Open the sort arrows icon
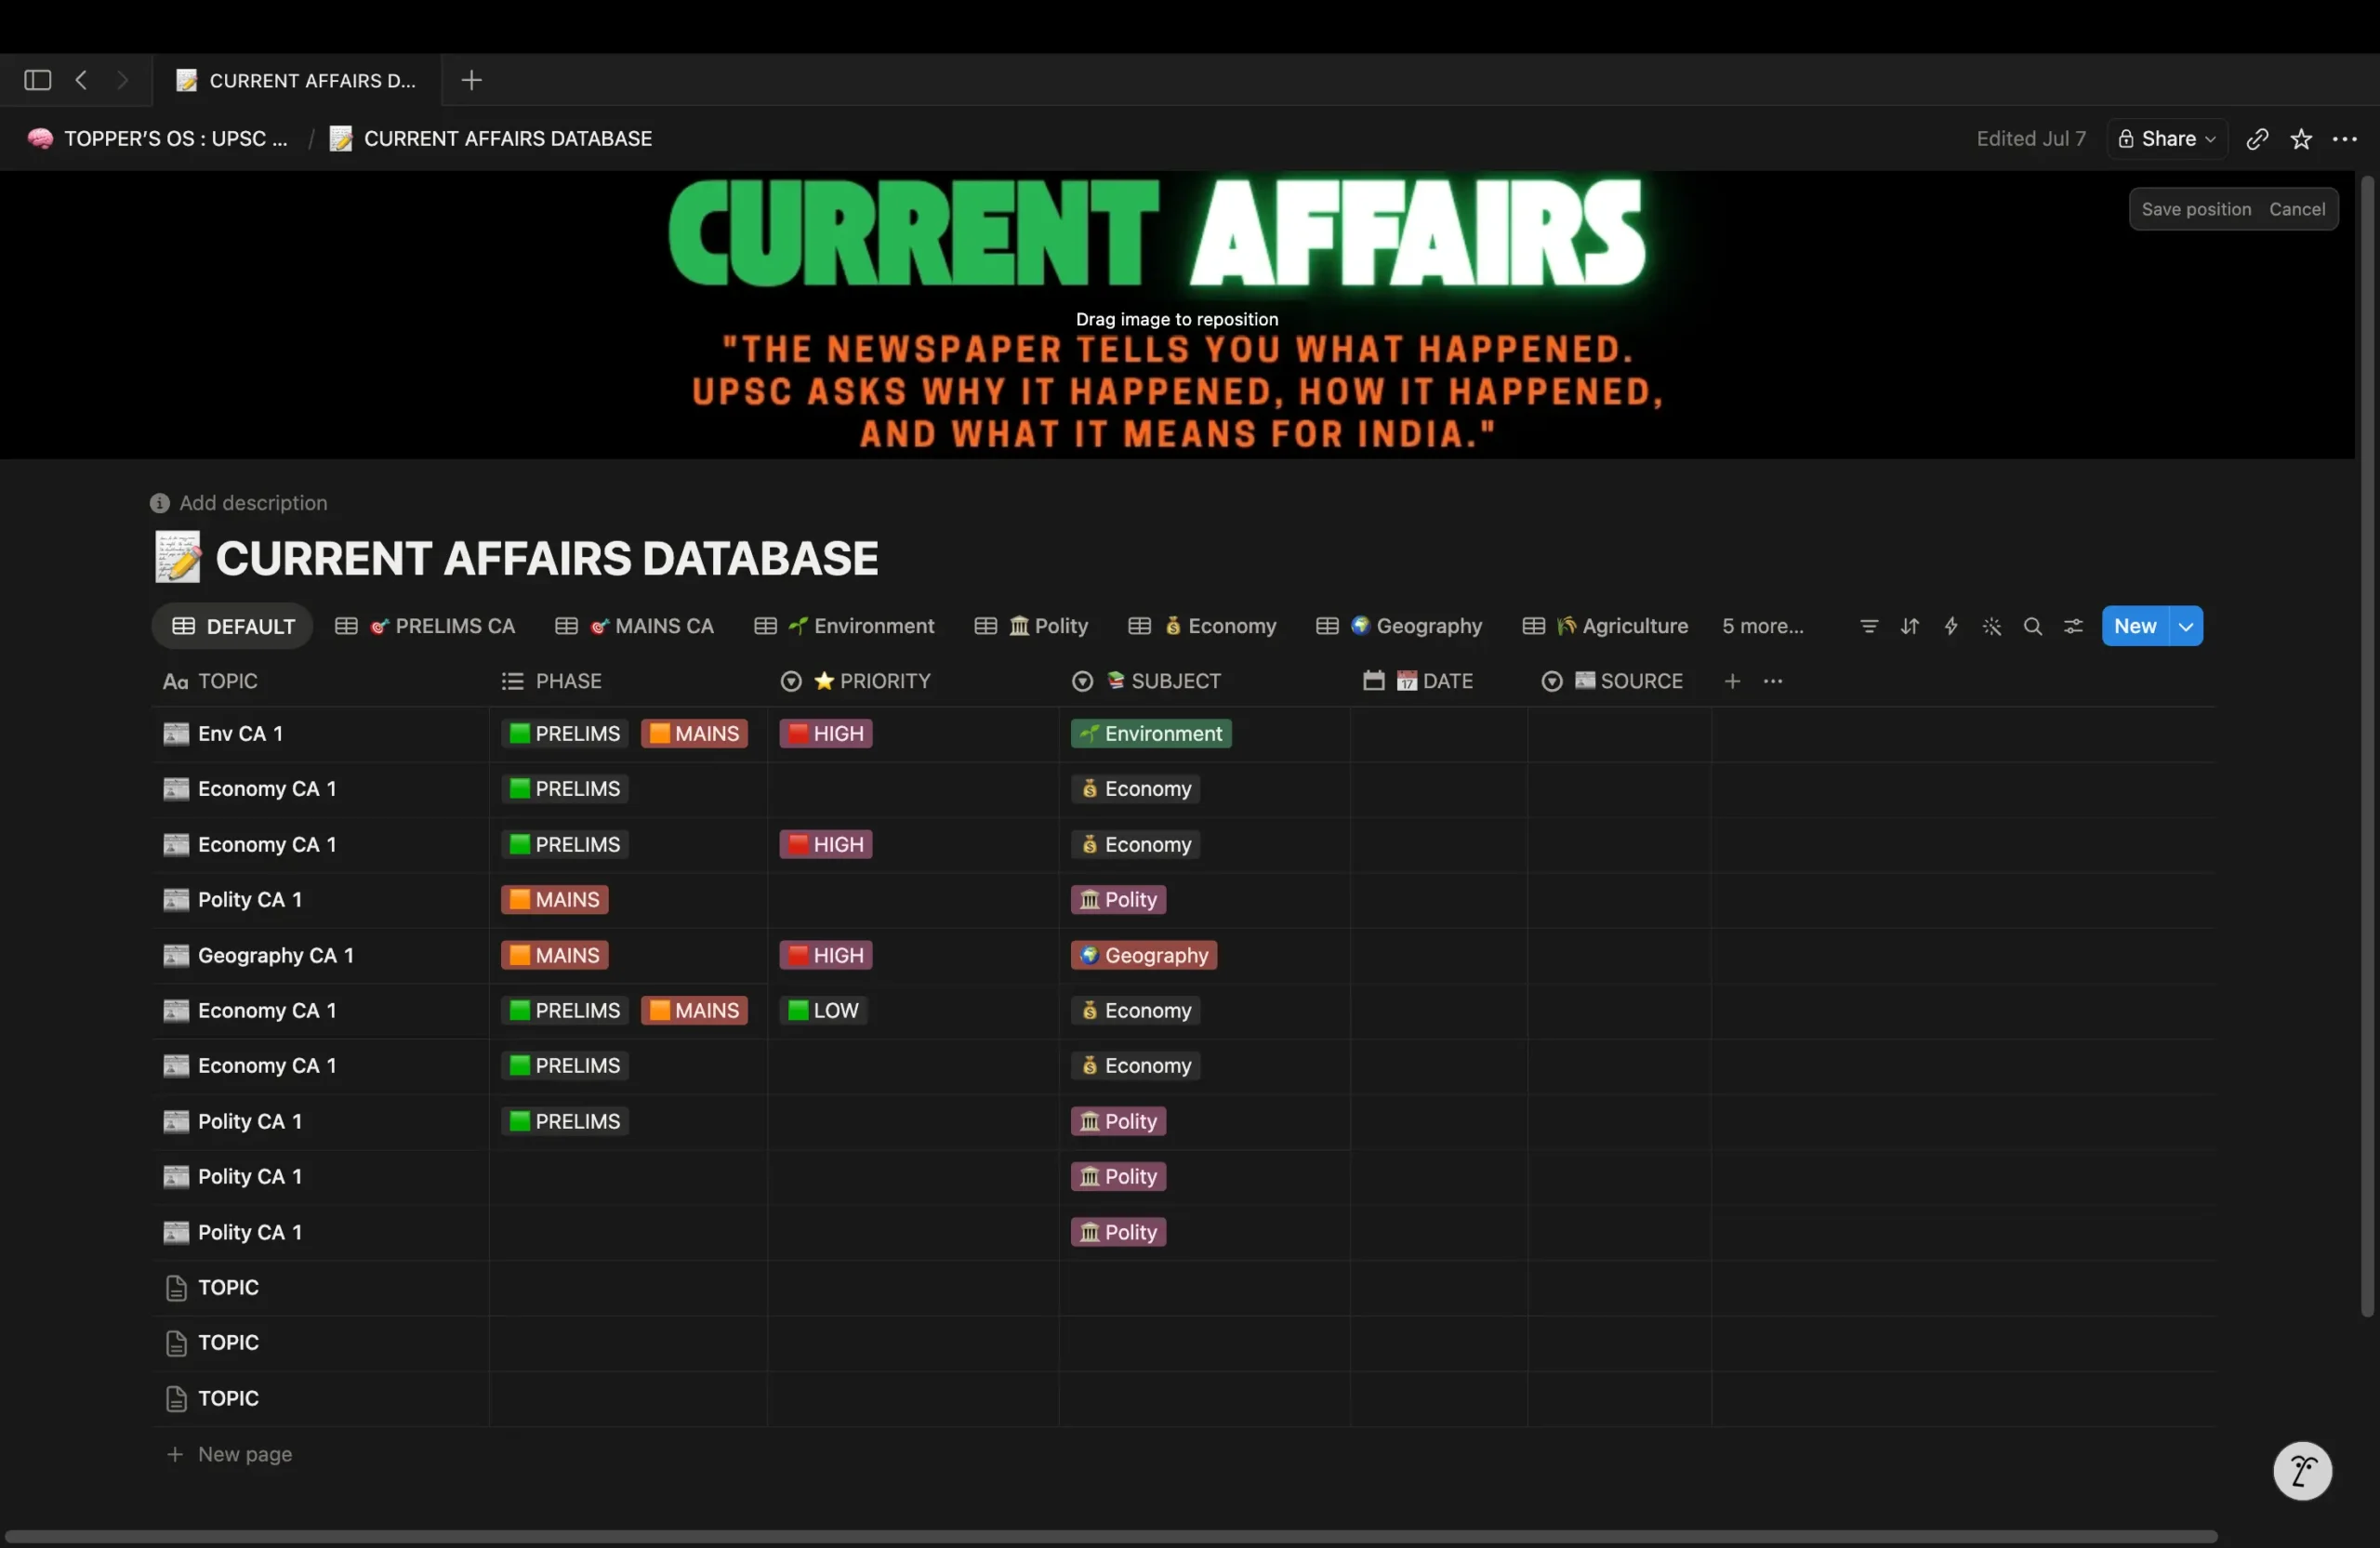 tap(1910, 626)
